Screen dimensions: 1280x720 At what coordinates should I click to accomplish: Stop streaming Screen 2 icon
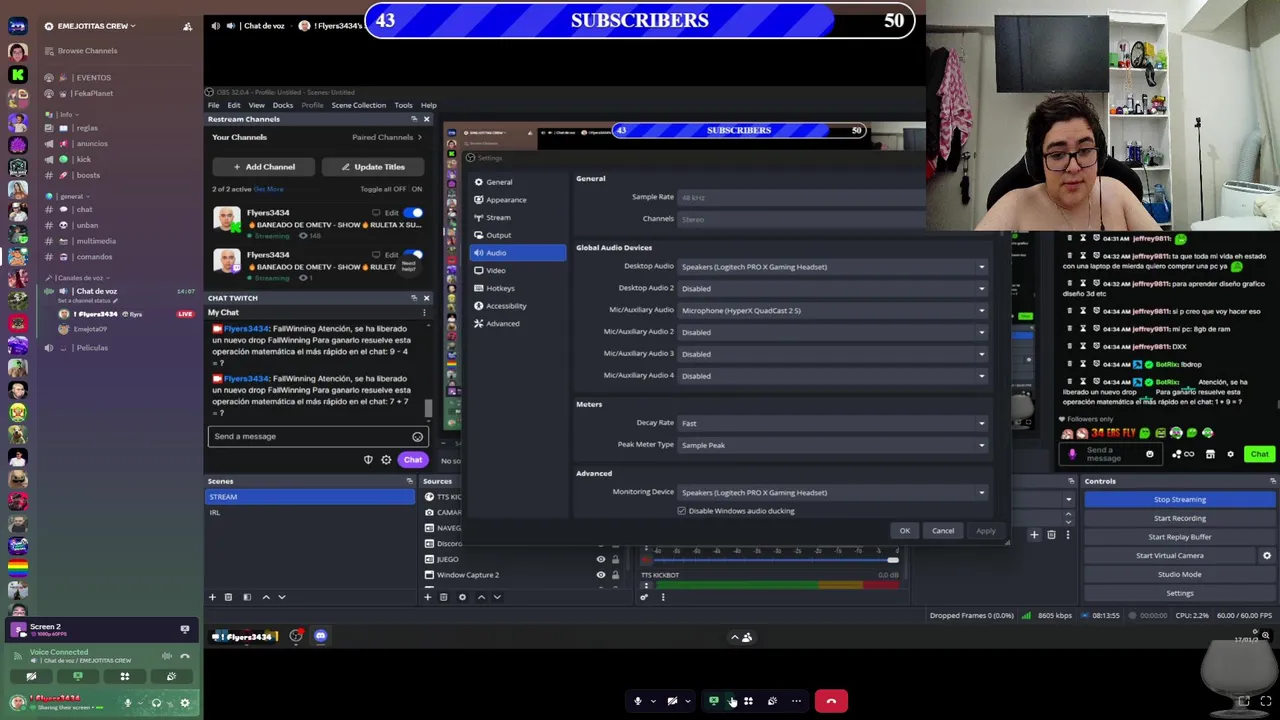(x=185, y=629)
